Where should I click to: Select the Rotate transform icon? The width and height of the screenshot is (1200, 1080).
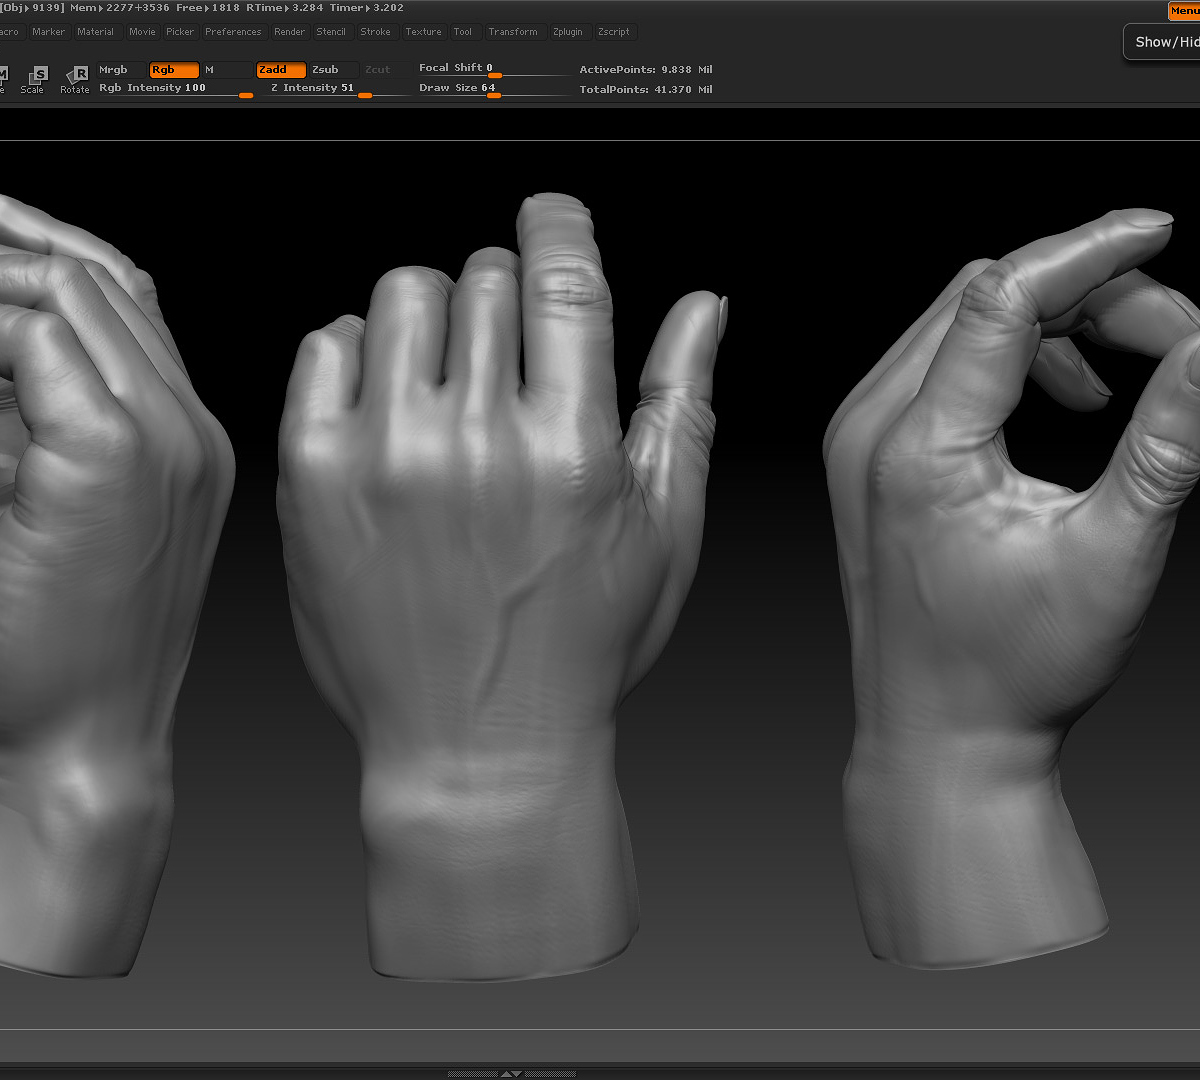[75, 80]
